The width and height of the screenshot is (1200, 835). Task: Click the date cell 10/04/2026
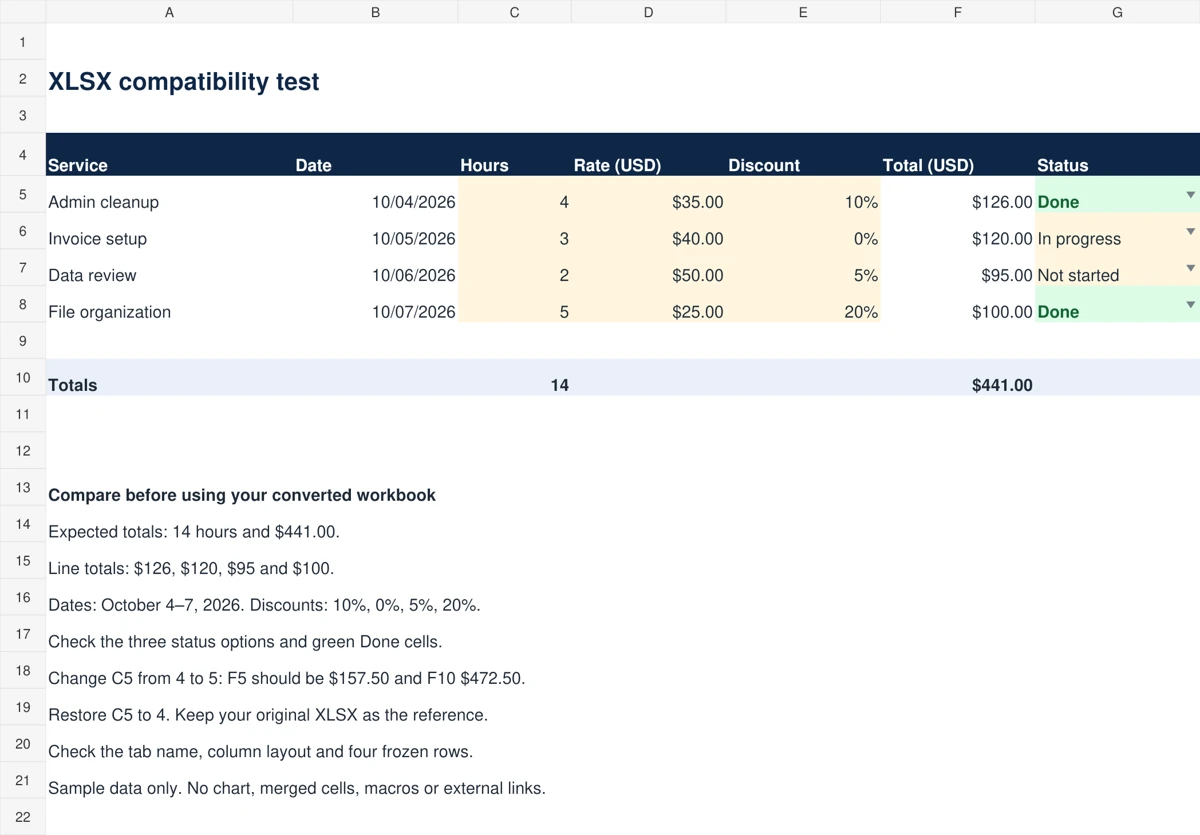point(375,195)
